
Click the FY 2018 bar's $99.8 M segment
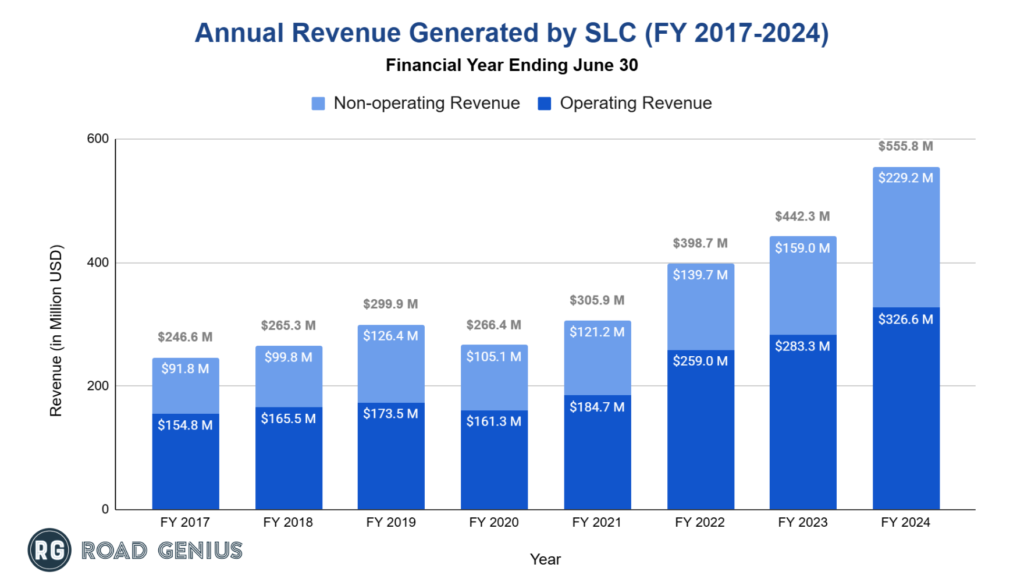[288, 378]
